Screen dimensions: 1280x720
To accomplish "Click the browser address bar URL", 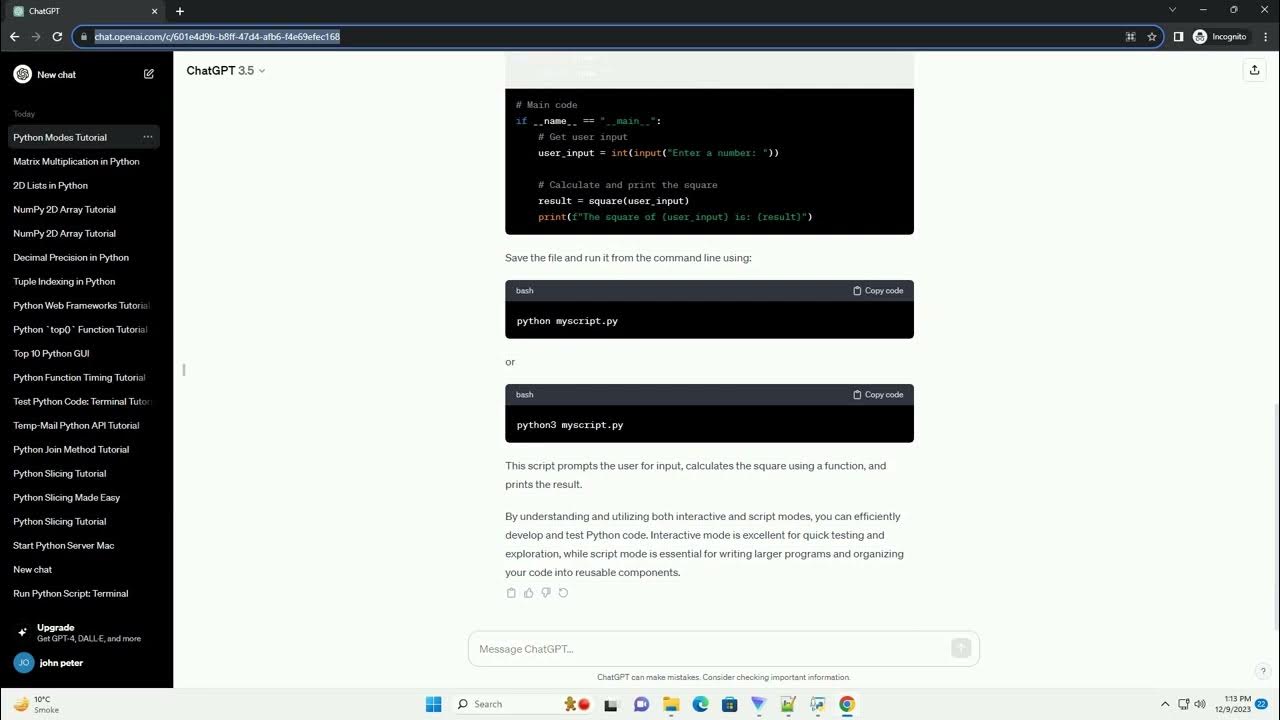I will click(x=217, y=36).
